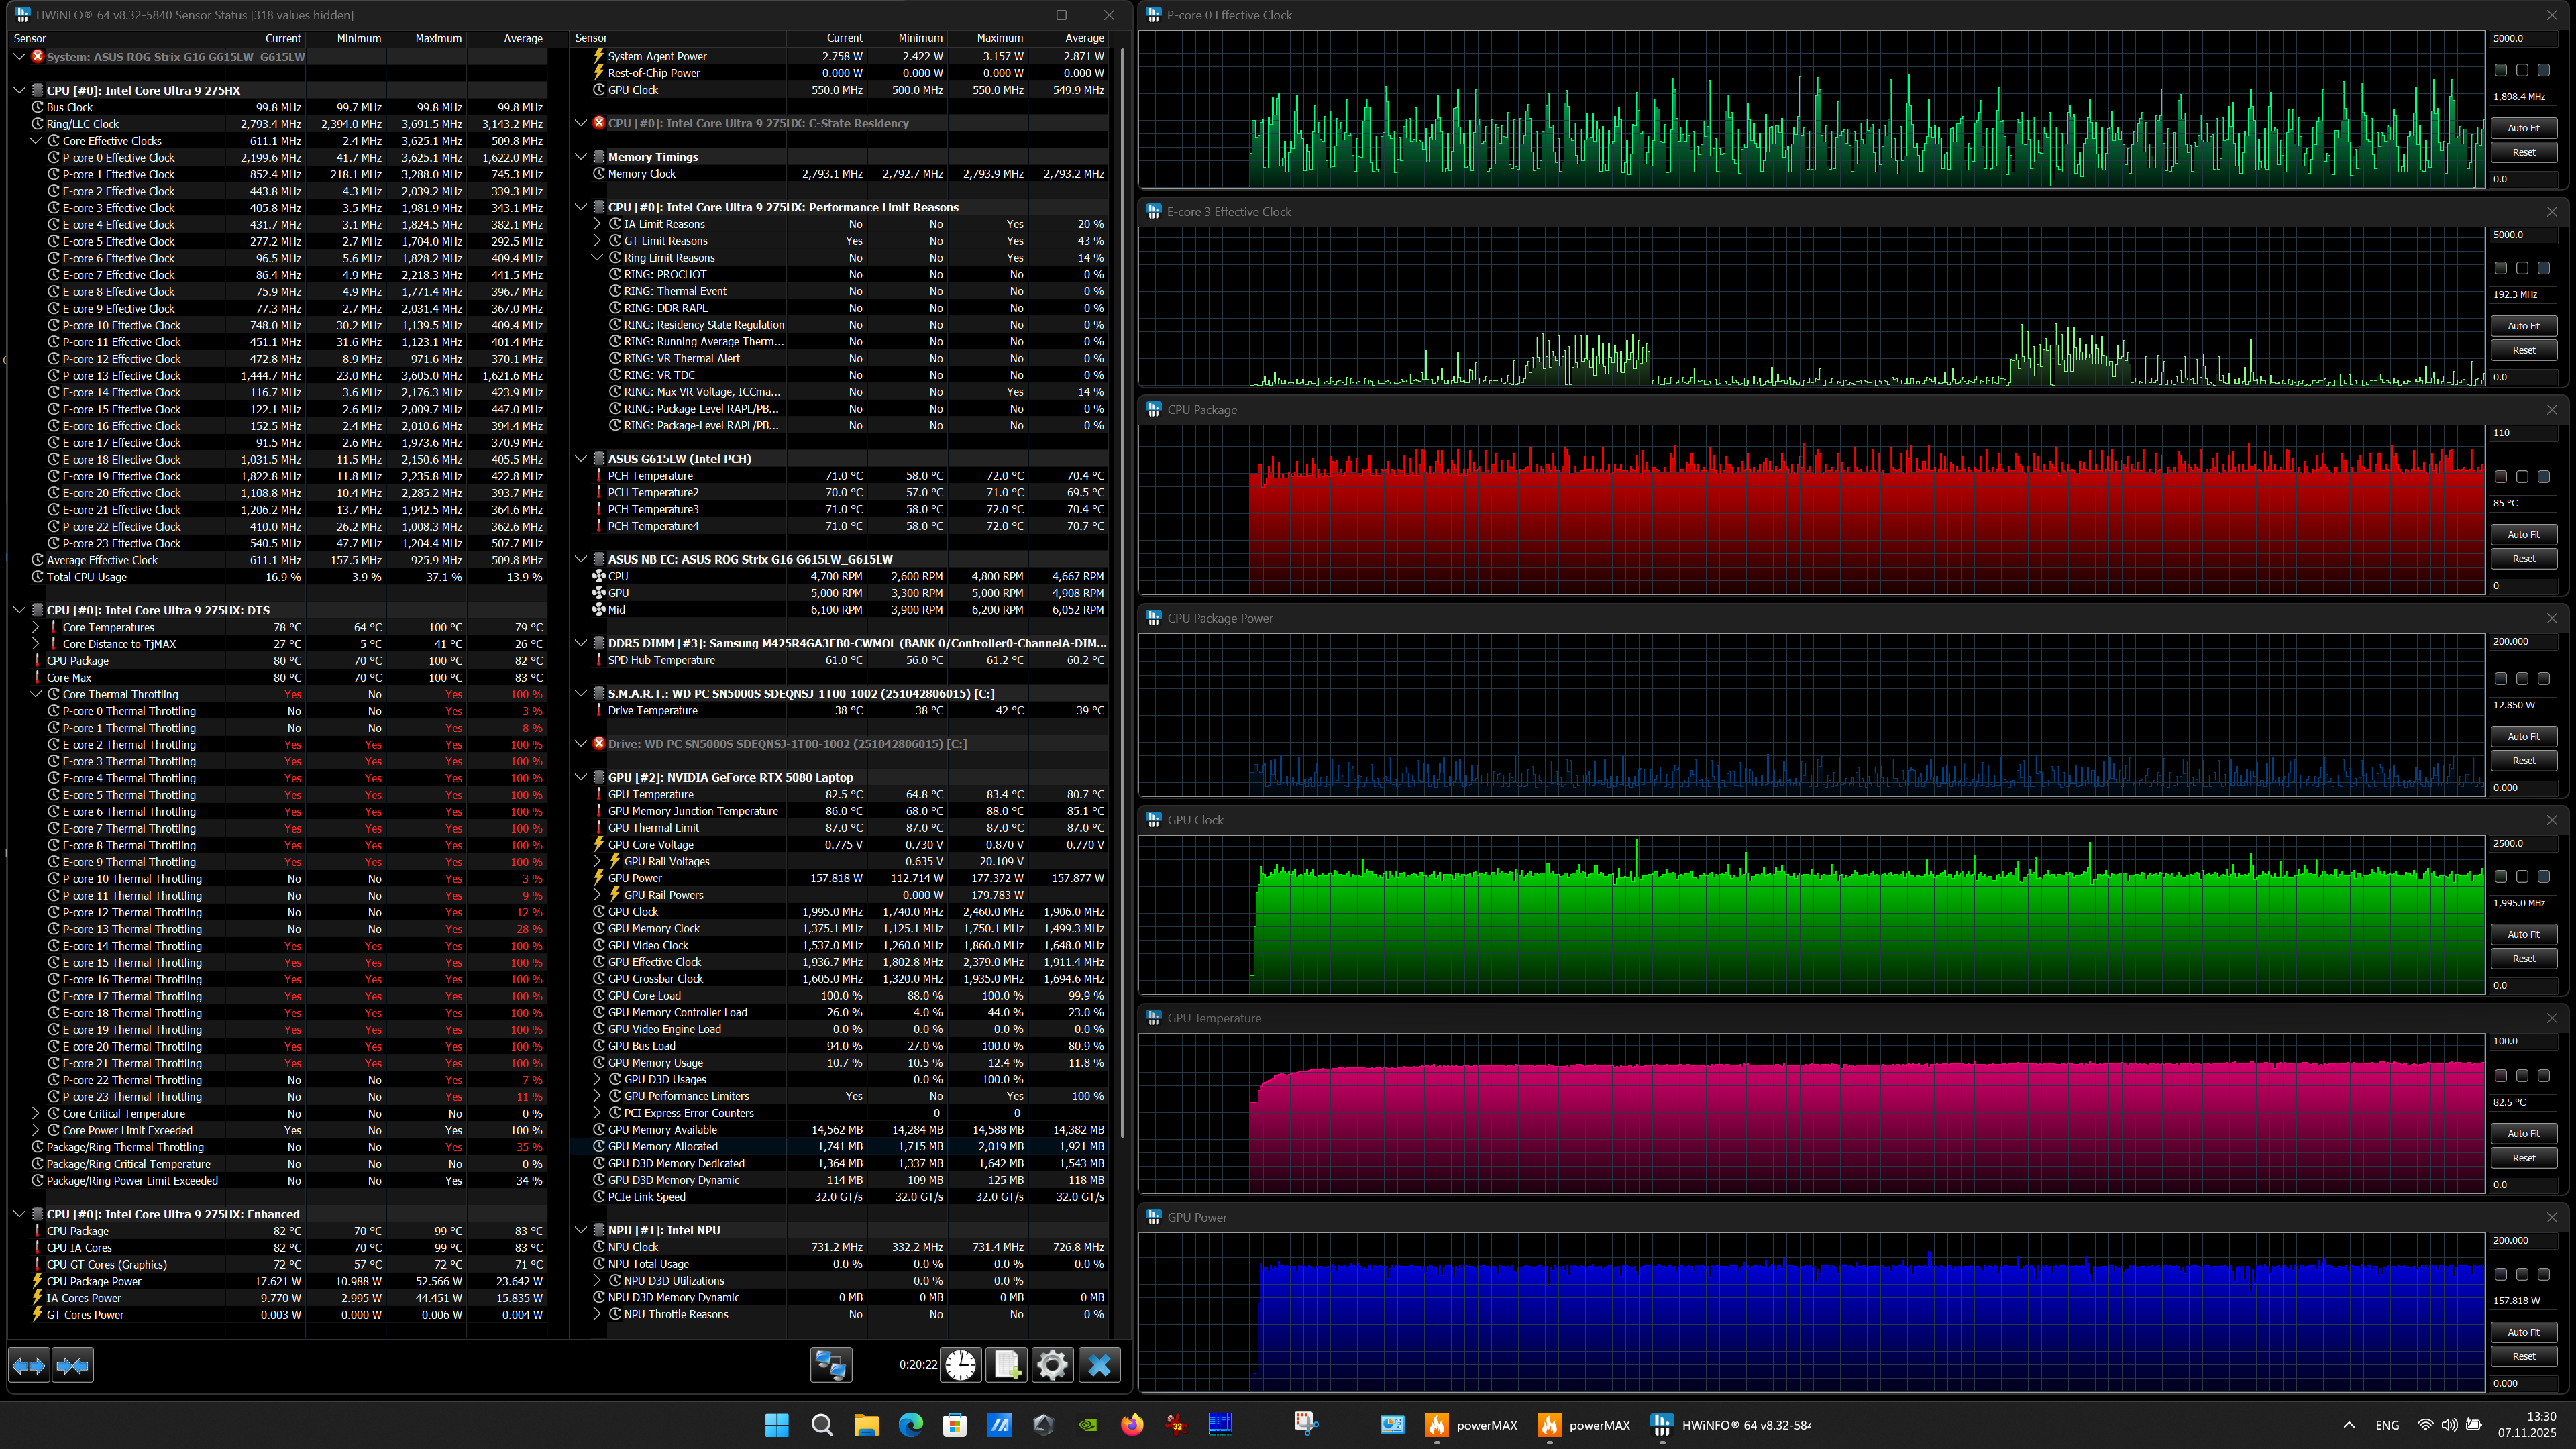Viewport: 2576px width, 1449px height.
Task: Expand the IA Limit Reasons node
Action: pyautogui.click(x=597, y=224)
